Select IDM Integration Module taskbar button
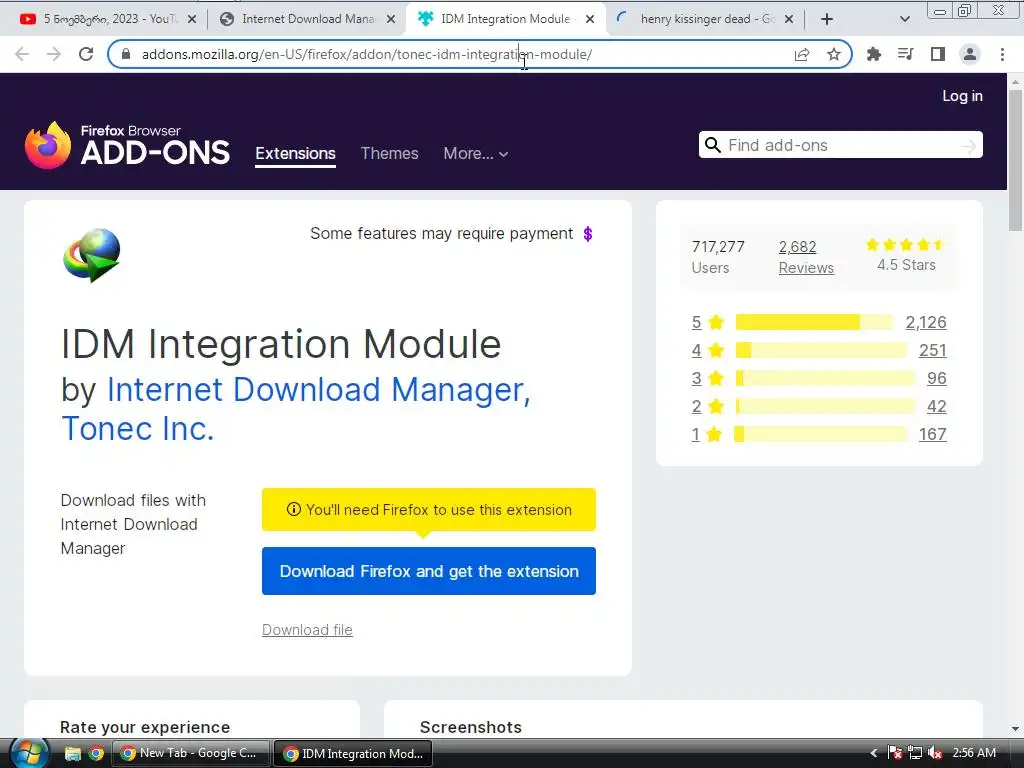 (353, 753)
